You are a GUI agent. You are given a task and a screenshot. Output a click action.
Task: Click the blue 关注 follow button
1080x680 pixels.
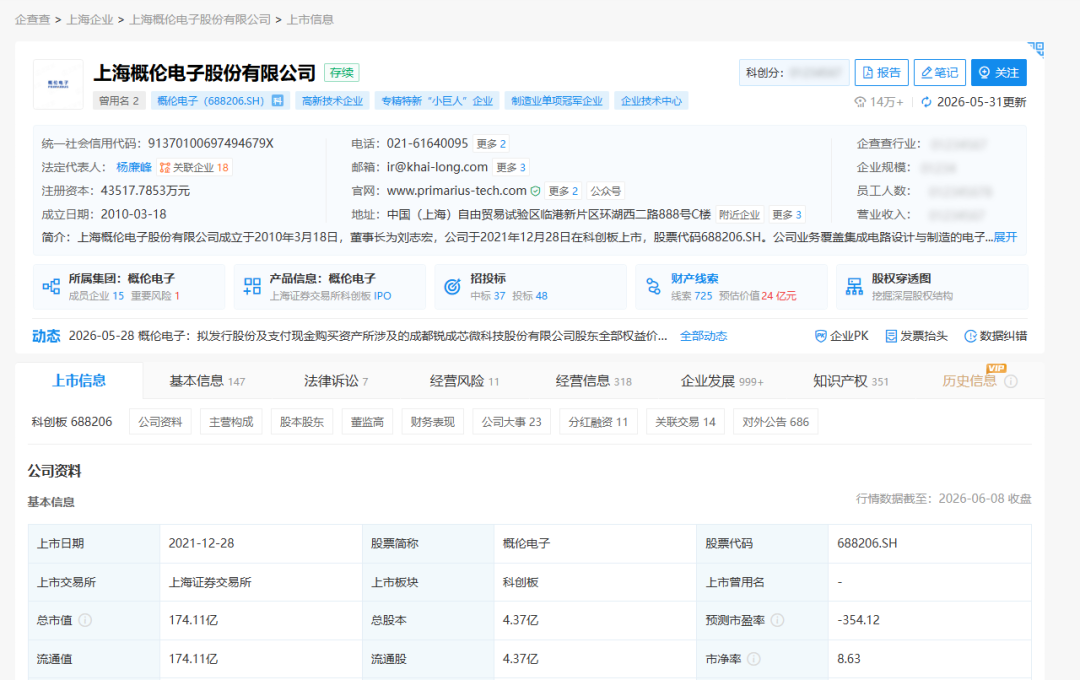(x=999, y=72)
